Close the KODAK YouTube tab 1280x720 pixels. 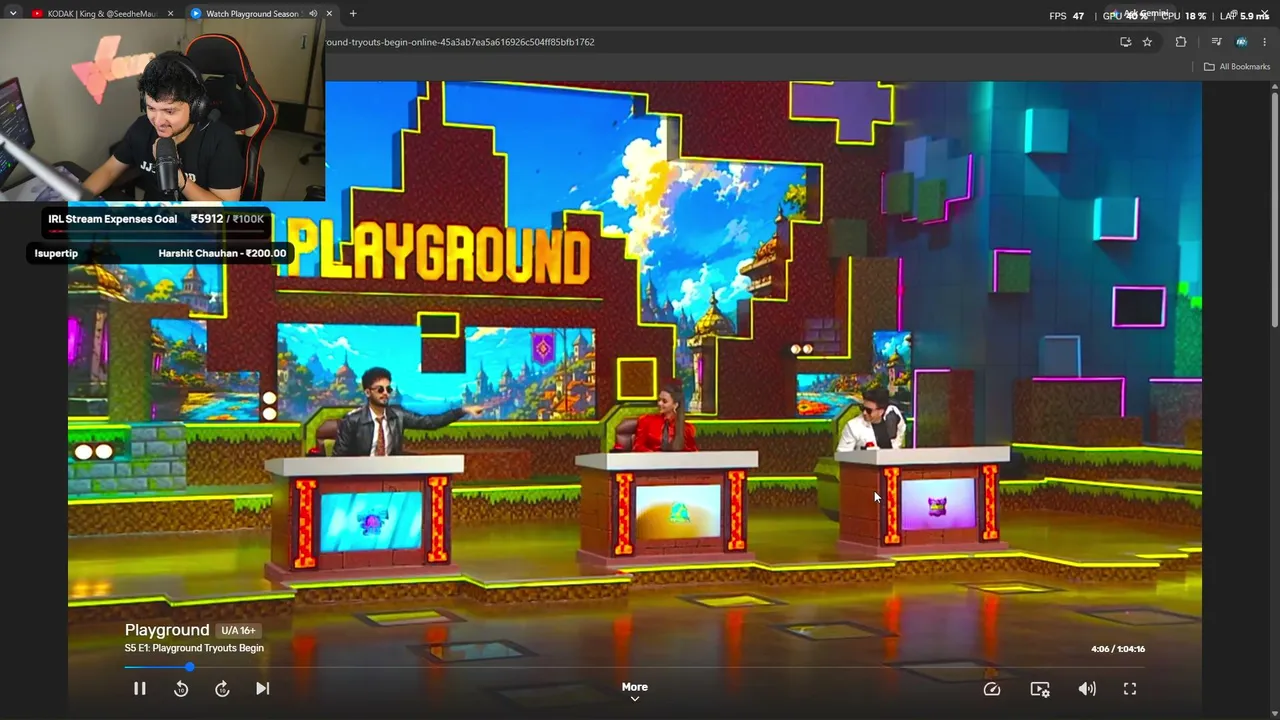[170, 14]
